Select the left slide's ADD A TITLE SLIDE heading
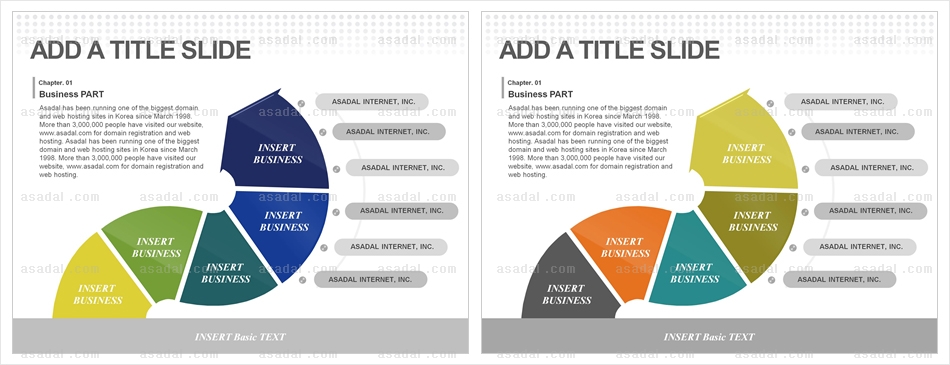Image resolution: width=950 pixels, height=365 pixels. [x=141, y=50]
